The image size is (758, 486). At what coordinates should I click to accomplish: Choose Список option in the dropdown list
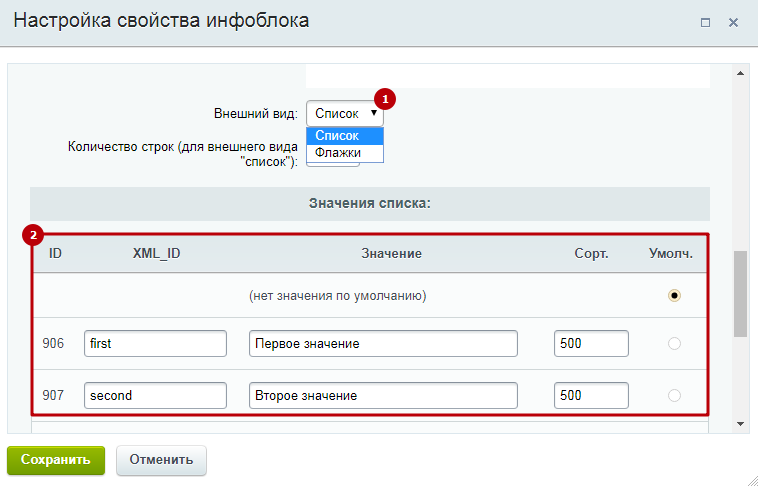click(345, 136)
